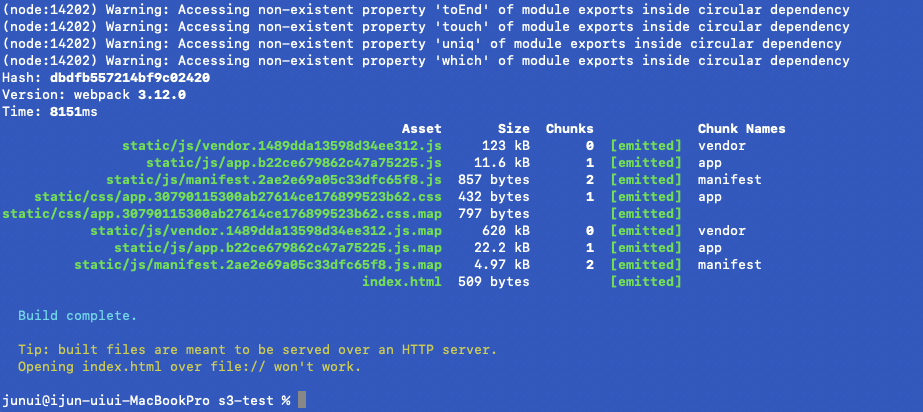Click the 'toEnd' circular dependency warning line
Viewport: 923px width, 412px height.
426,10
